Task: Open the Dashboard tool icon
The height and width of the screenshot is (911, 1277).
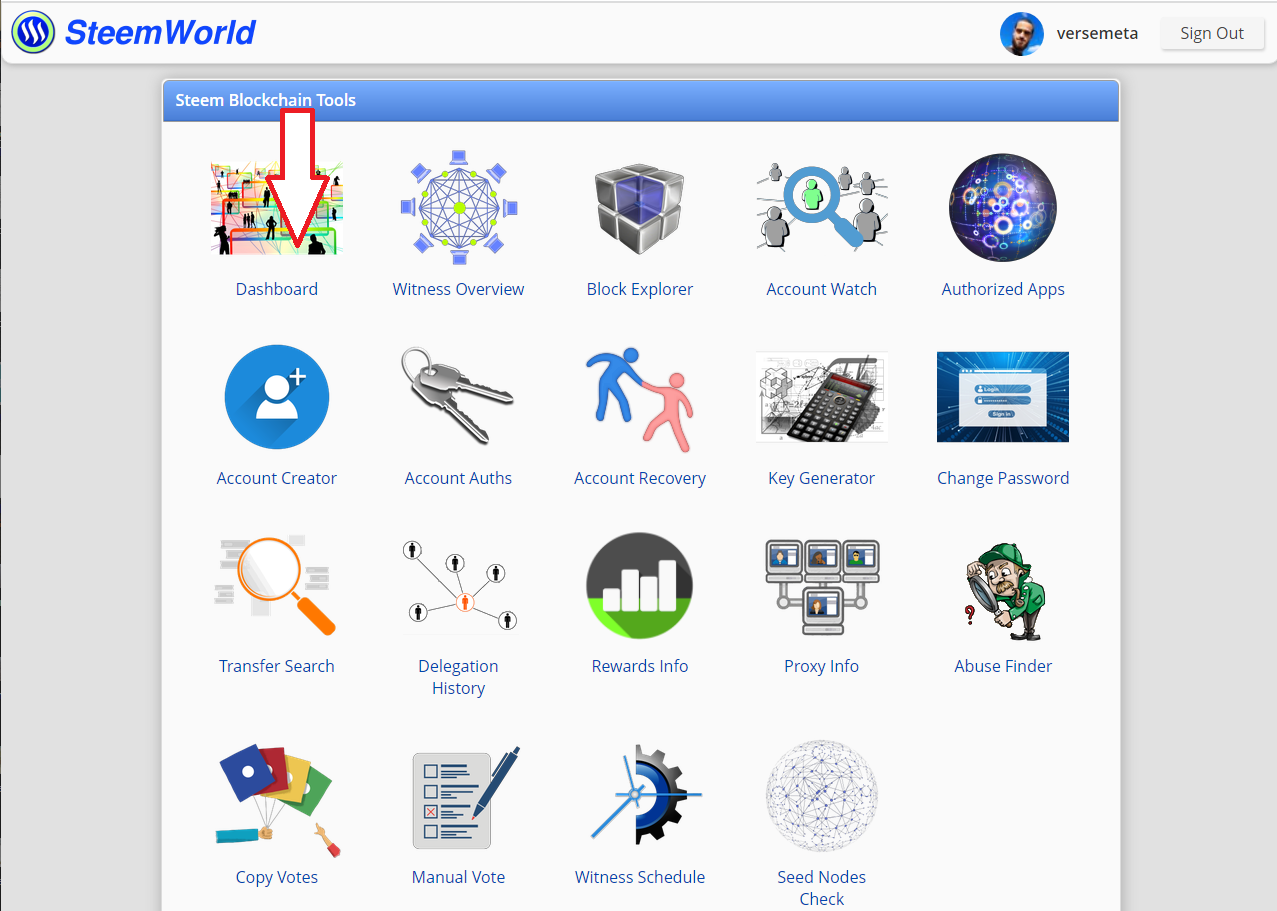Action: point(277,208)
